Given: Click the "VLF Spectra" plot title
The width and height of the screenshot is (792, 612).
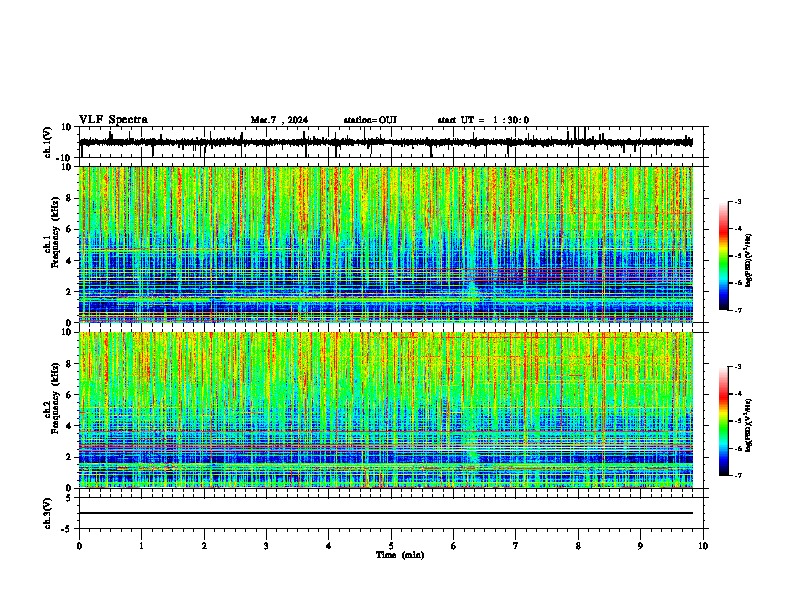Looking at the screenshot, I should [x=113, y=120].
